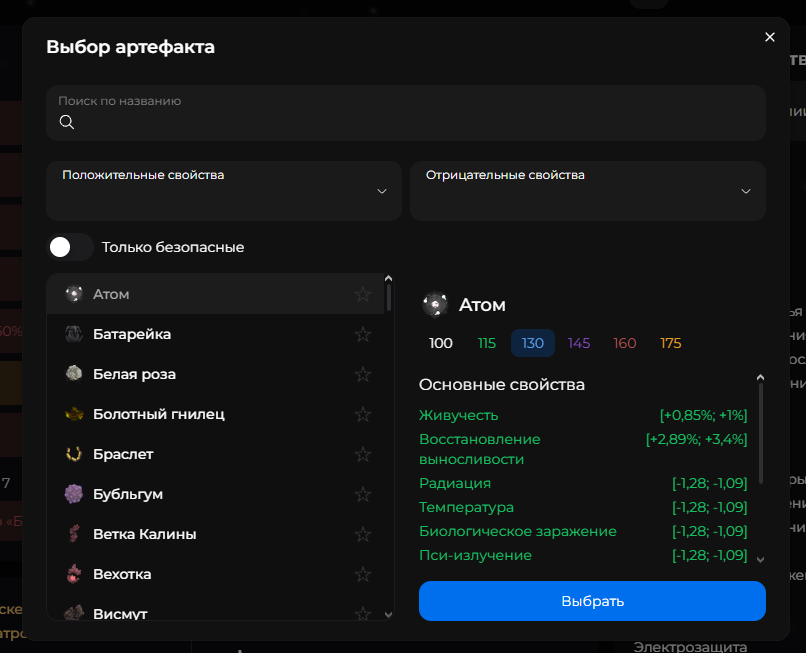Image resolution: width=806 pixels, height=653 pixels.
Task: Click the Бубльгум artifact icon
Action: (74, 494)
